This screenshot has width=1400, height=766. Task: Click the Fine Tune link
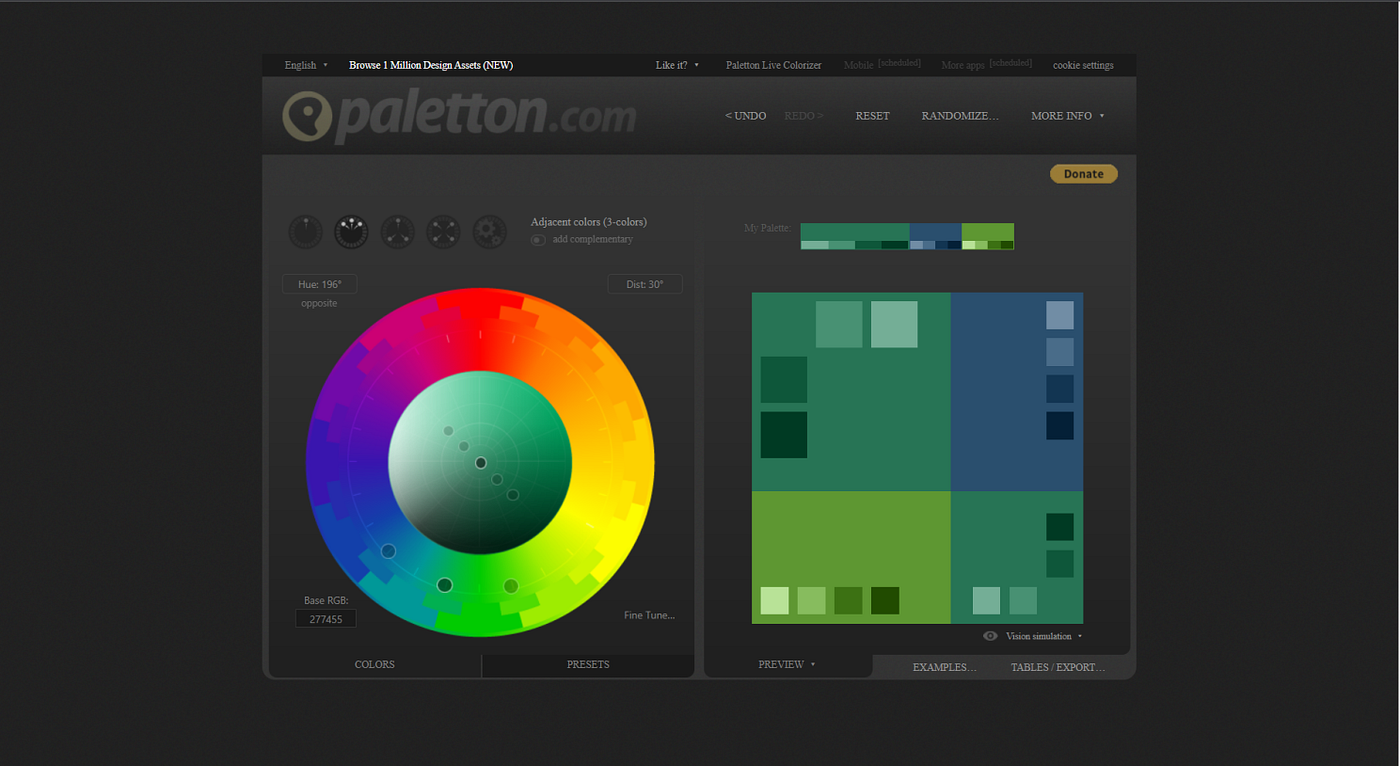(649, 615)
